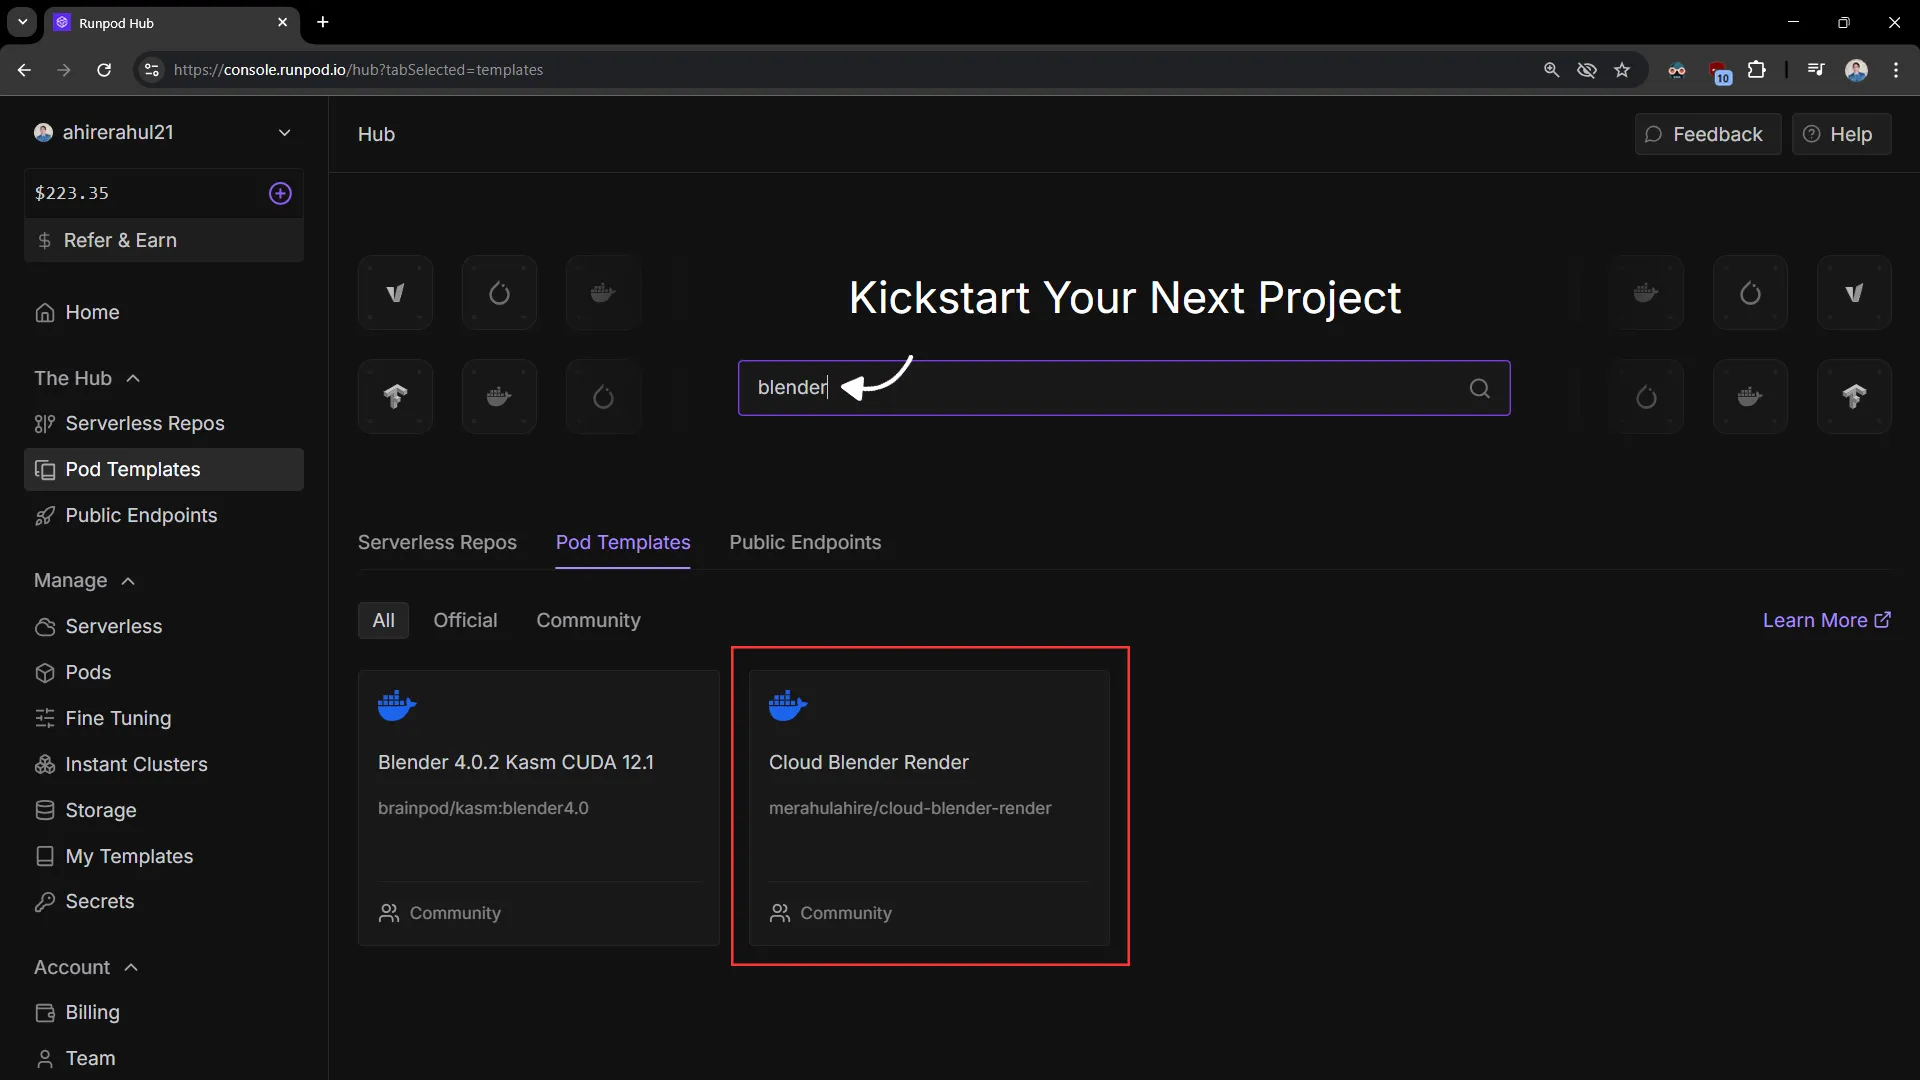
Task: Click Docker icon on Cloud Blender Render card
Action: point(787,705)
